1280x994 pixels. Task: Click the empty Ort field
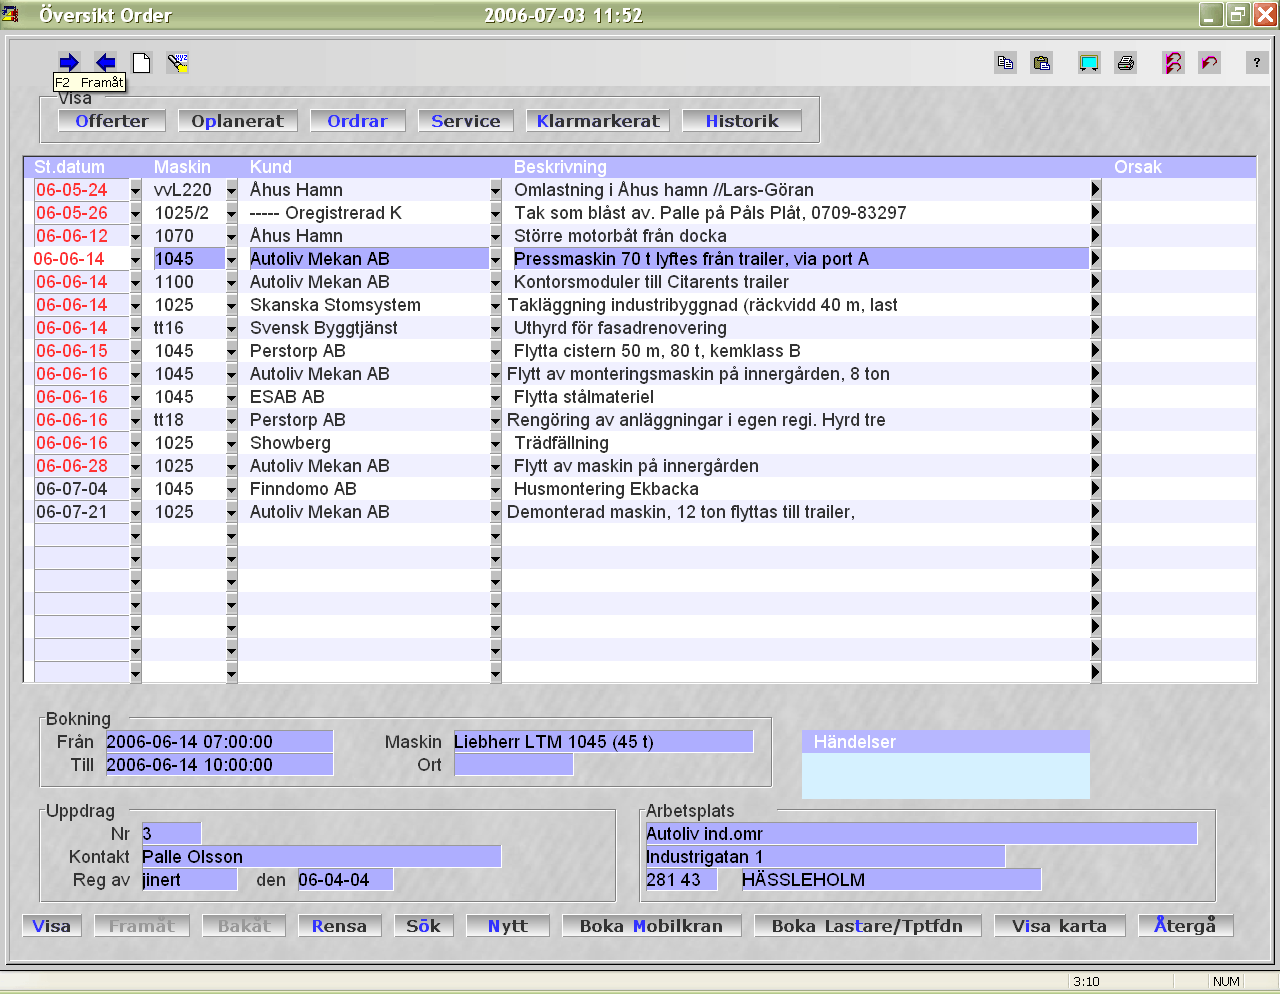pos(513,765)
